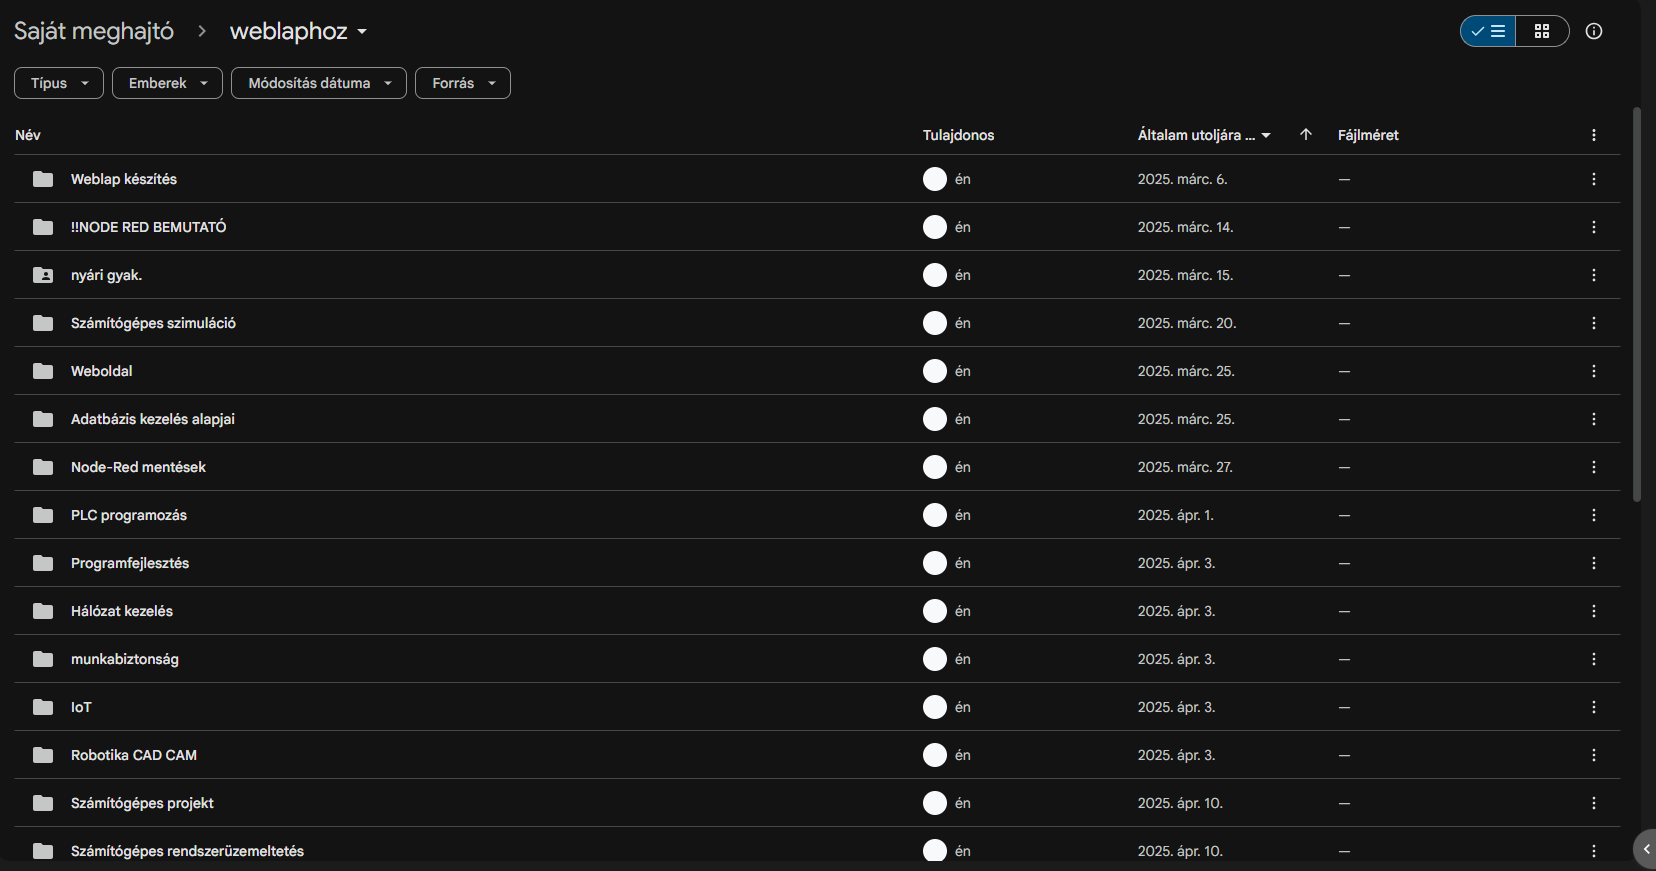Click the owner avatar in IoT row
The image size is (1656, 871).
(x=935, y=707)
